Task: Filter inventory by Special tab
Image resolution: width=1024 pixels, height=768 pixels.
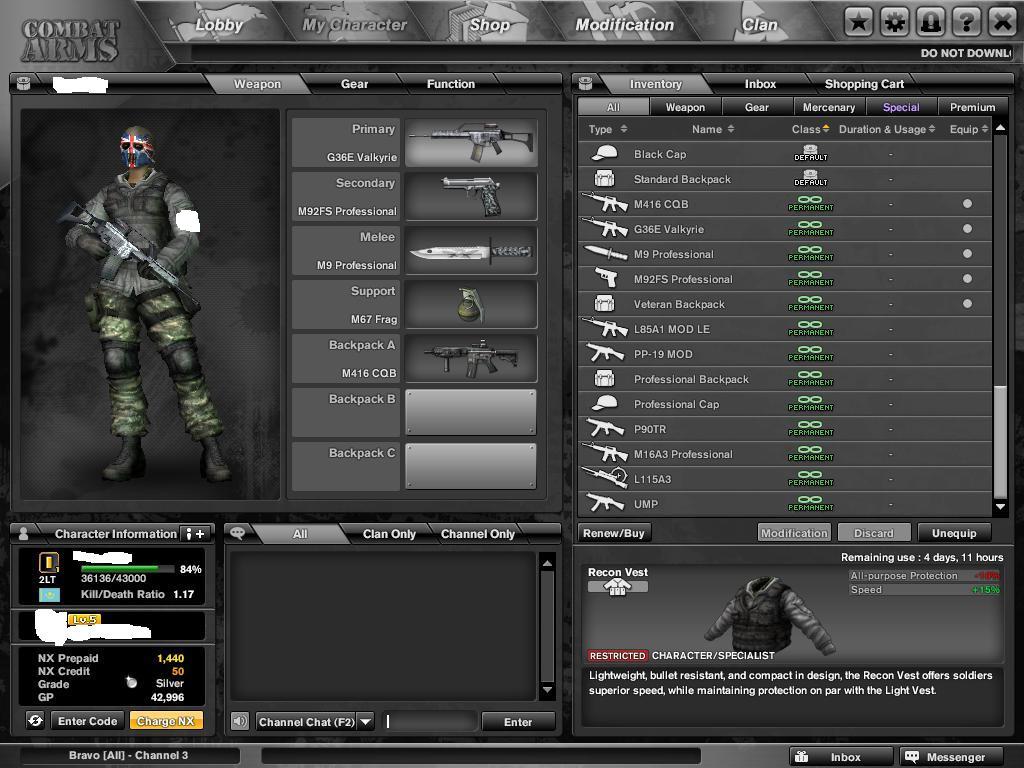Action: coord(901,107)
